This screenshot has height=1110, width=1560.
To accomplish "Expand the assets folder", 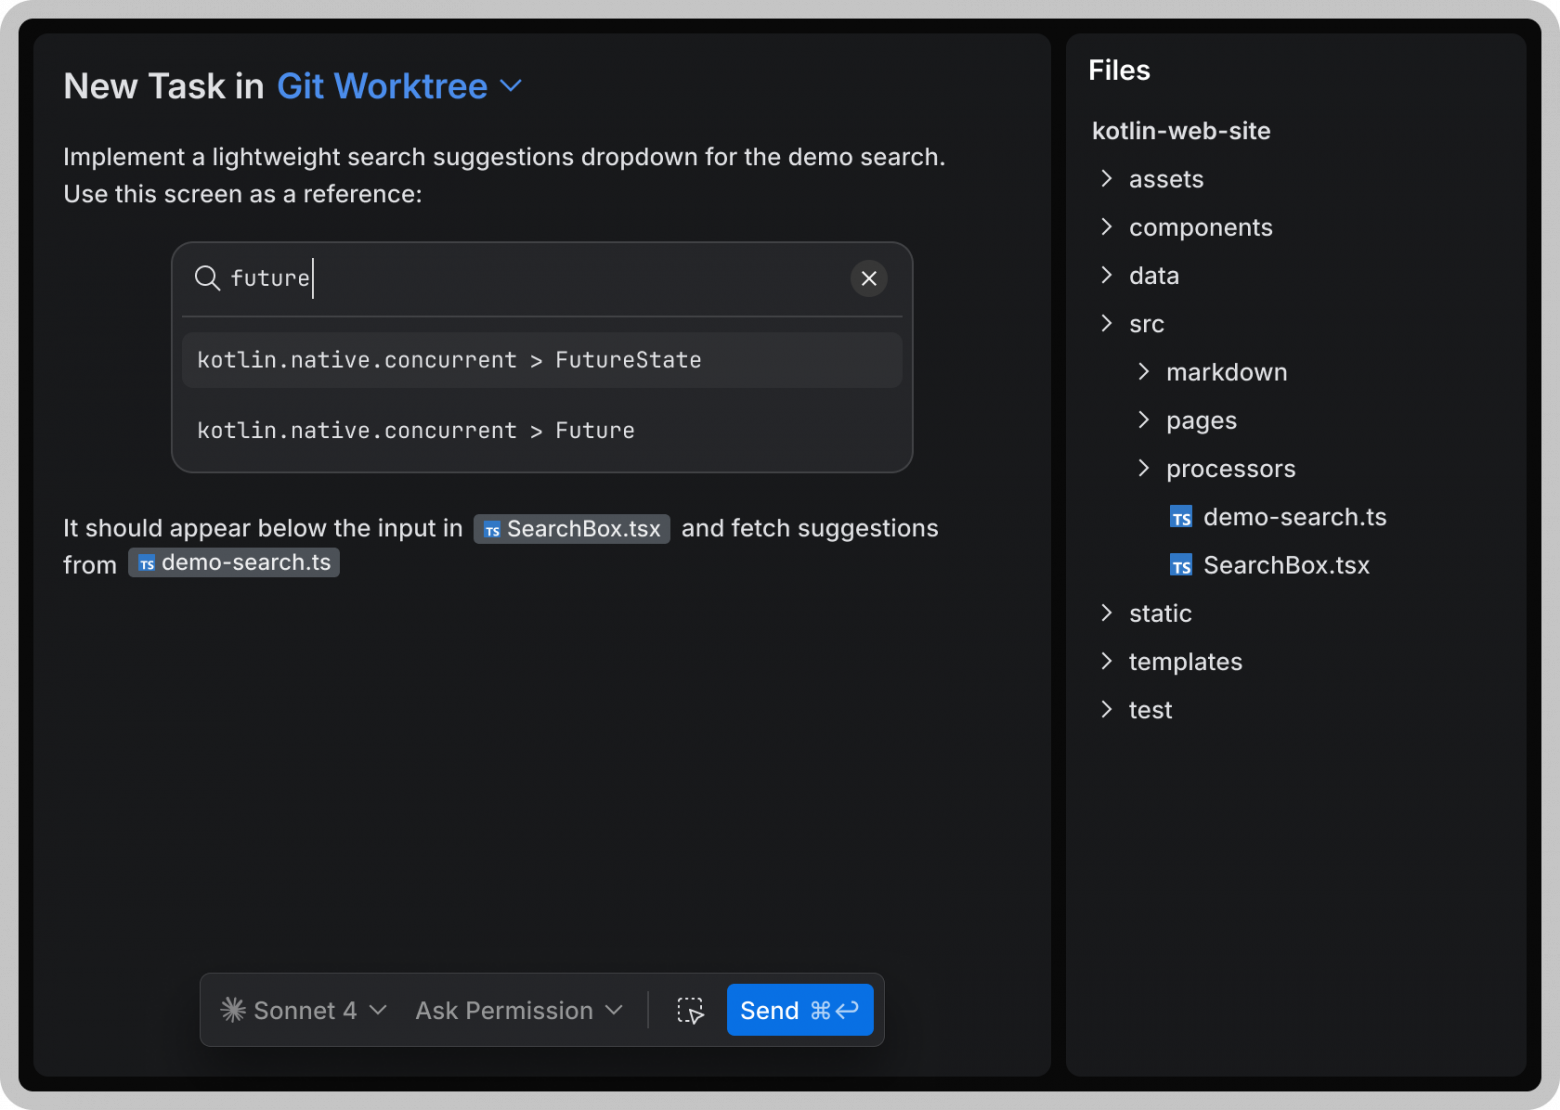I will coord(1107,178).
